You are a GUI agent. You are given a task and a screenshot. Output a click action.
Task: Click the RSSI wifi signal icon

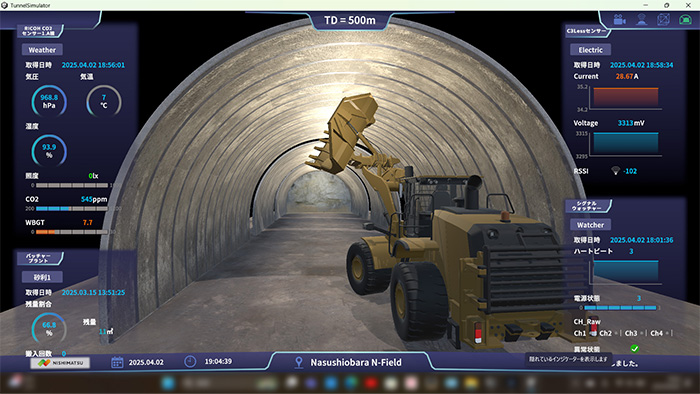(615, 171)
